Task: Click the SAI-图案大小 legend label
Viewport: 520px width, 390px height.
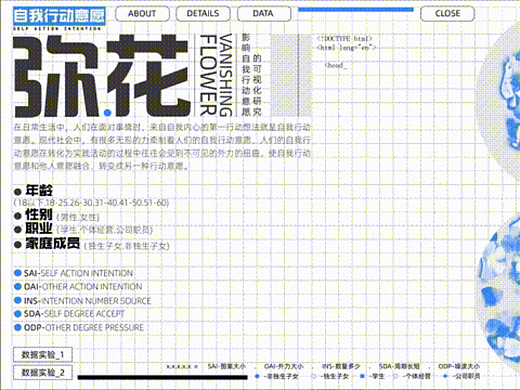Action: click(227, 366)
